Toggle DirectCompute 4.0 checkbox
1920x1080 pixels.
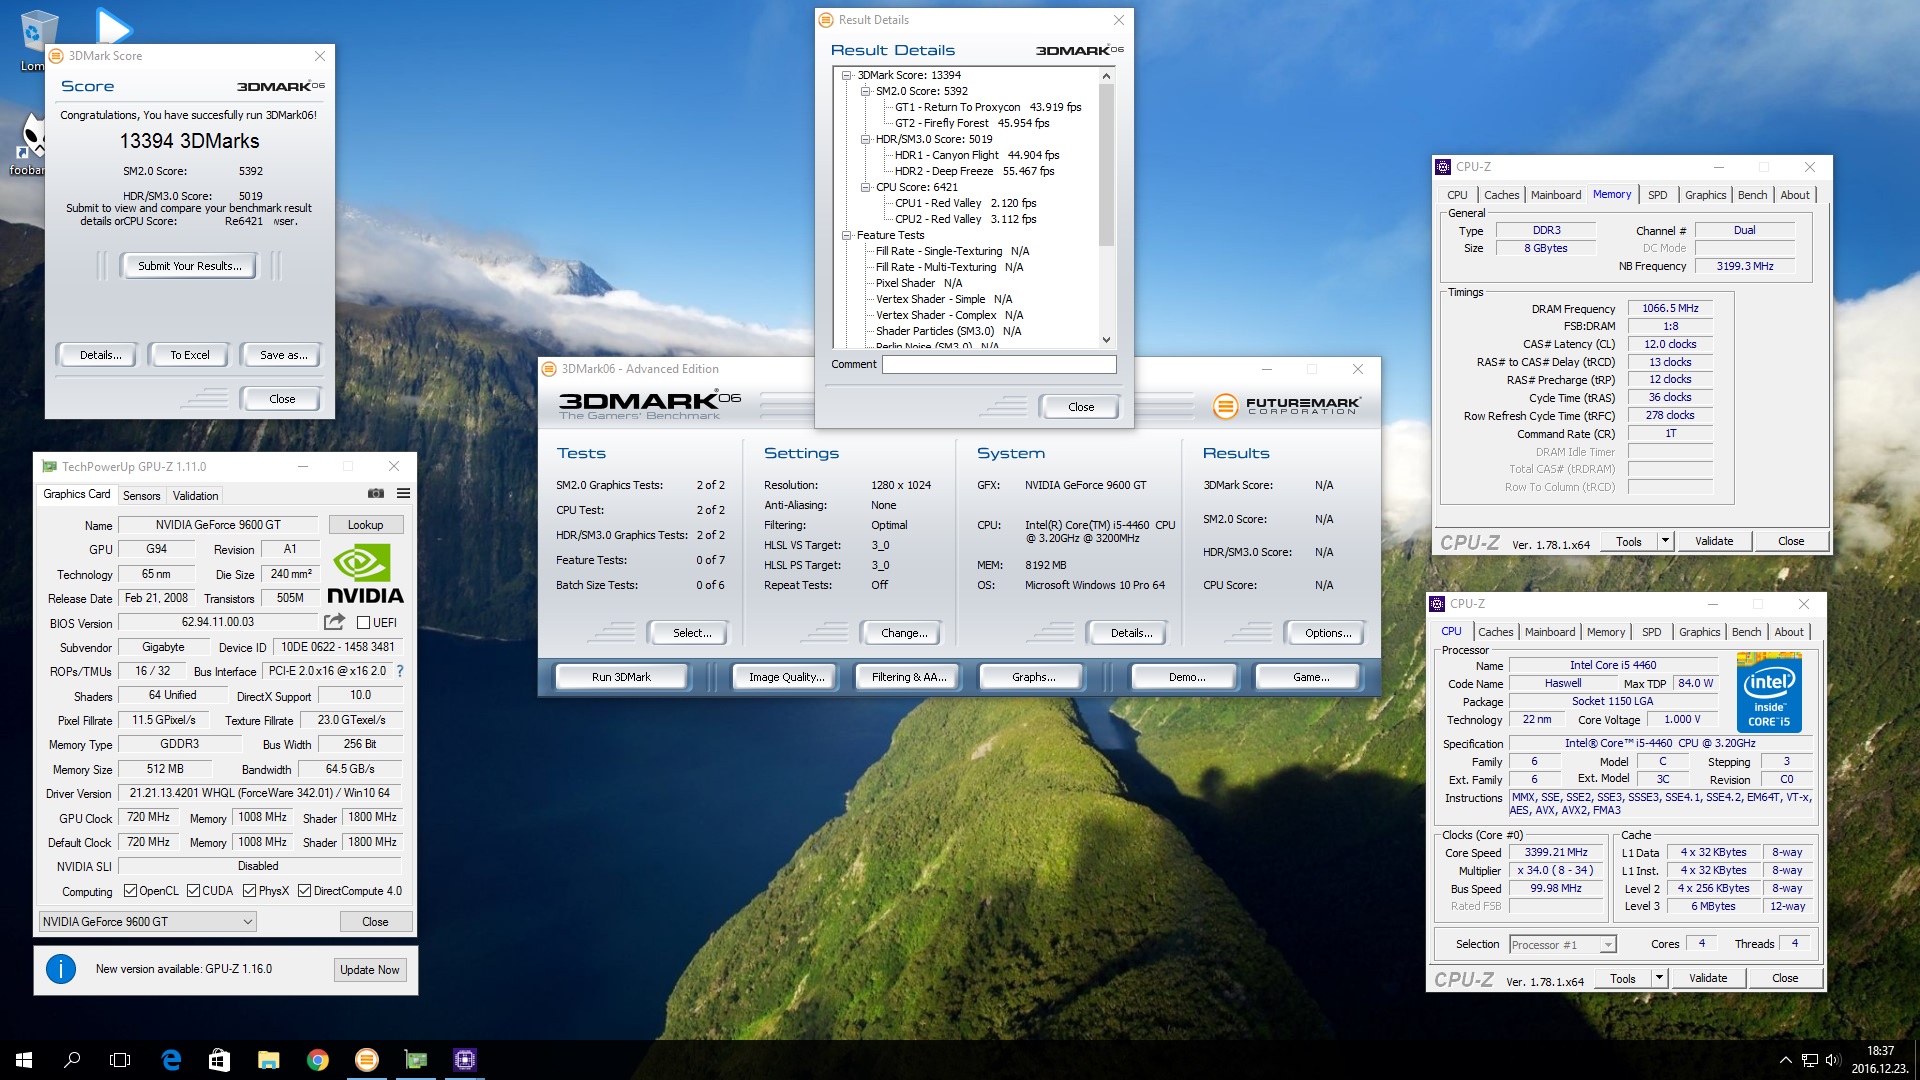click(x=304, y=891)
